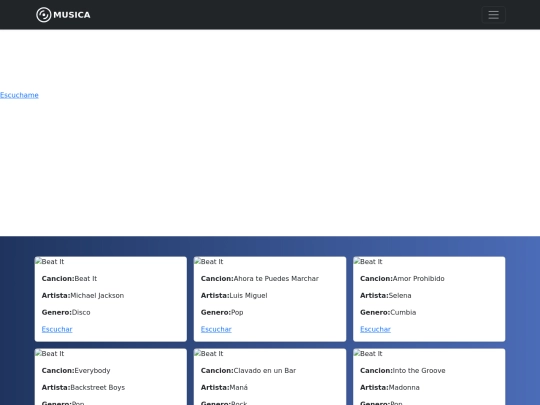Click song title Into the Groove
The height and width of the screenshot is (405, 540).
(419, 371)
